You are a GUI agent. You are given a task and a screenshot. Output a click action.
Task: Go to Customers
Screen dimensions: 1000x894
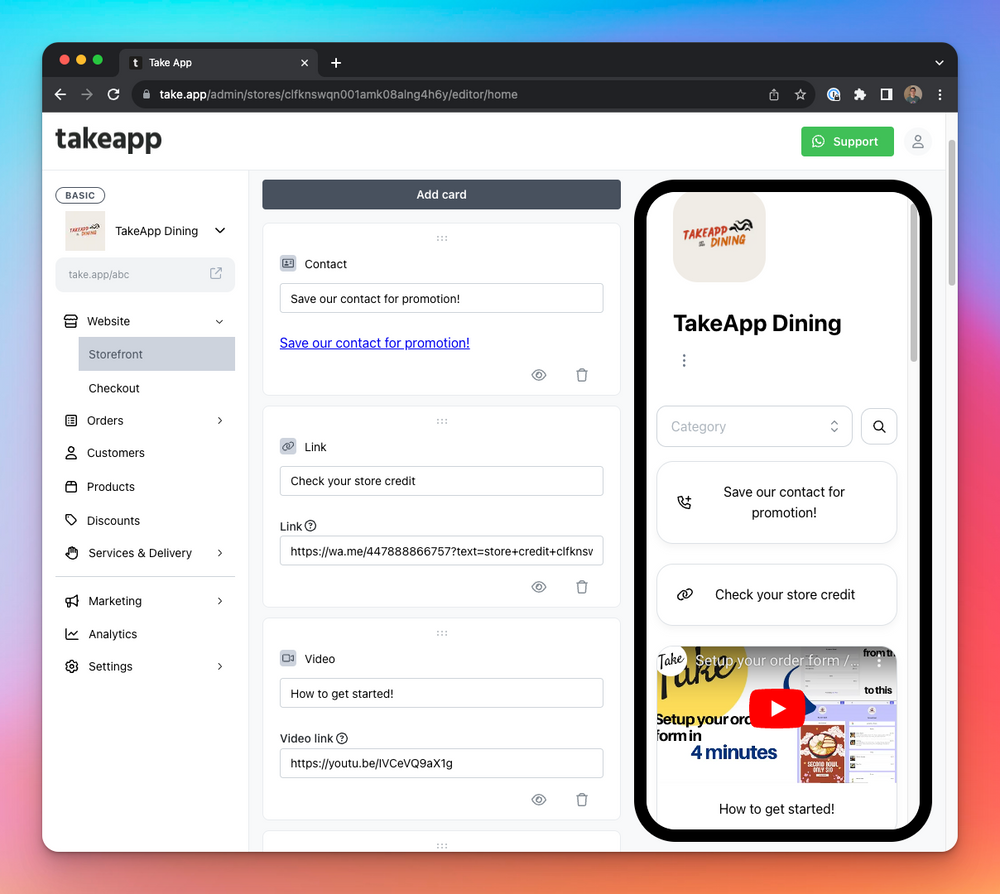(x=115, y=453)
